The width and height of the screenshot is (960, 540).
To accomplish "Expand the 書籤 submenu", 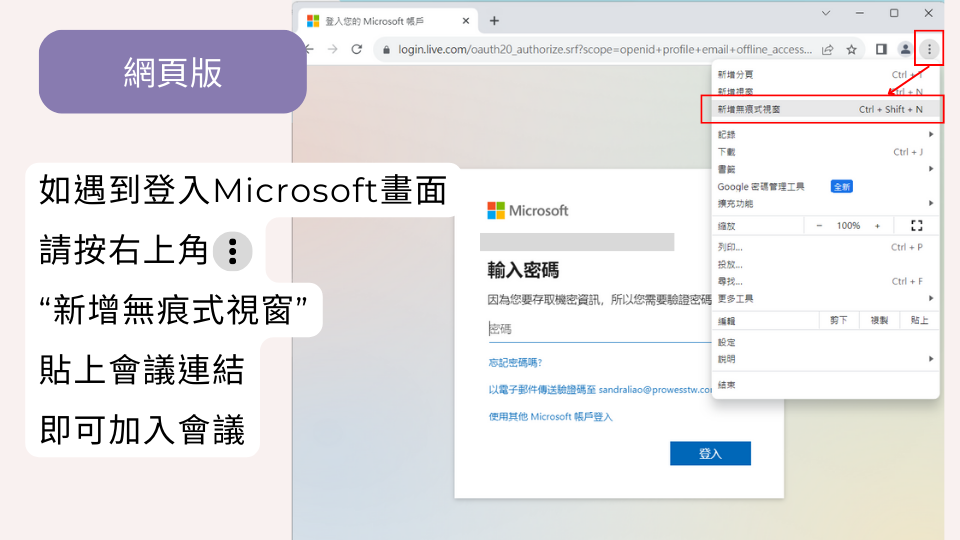I will [x=825, y=169].
